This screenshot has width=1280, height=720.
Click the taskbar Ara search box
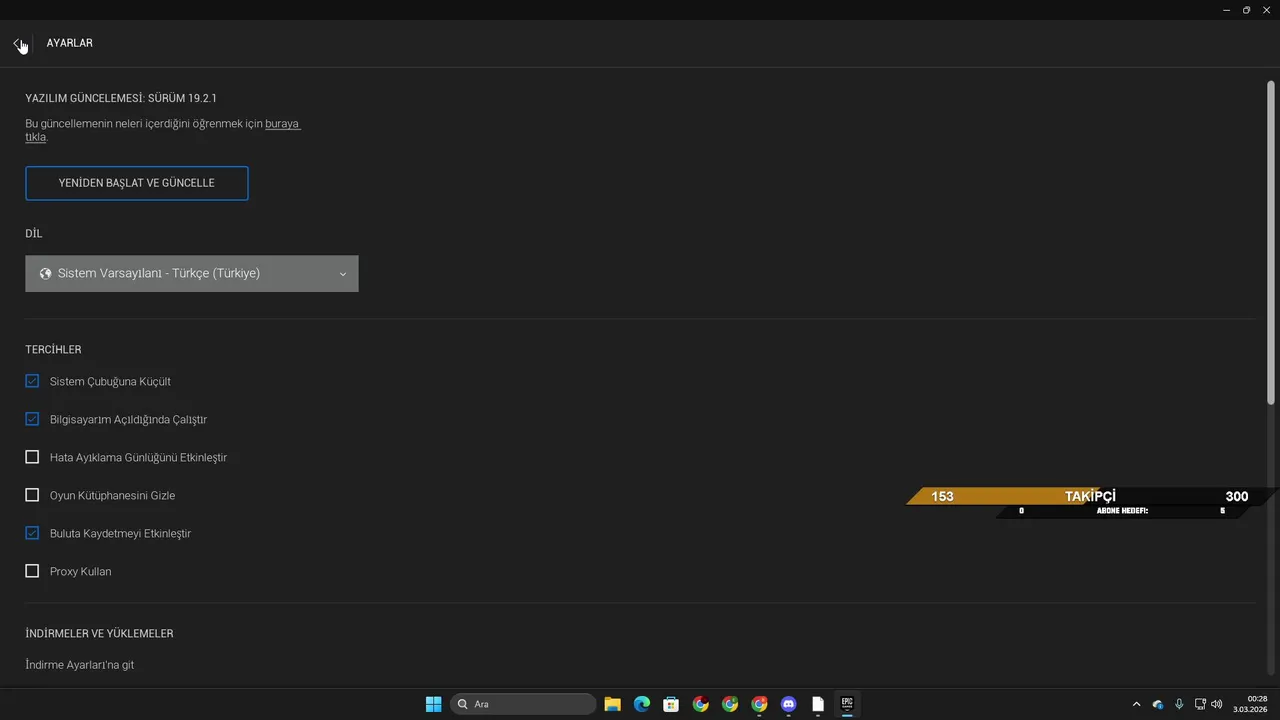[523, 704]
